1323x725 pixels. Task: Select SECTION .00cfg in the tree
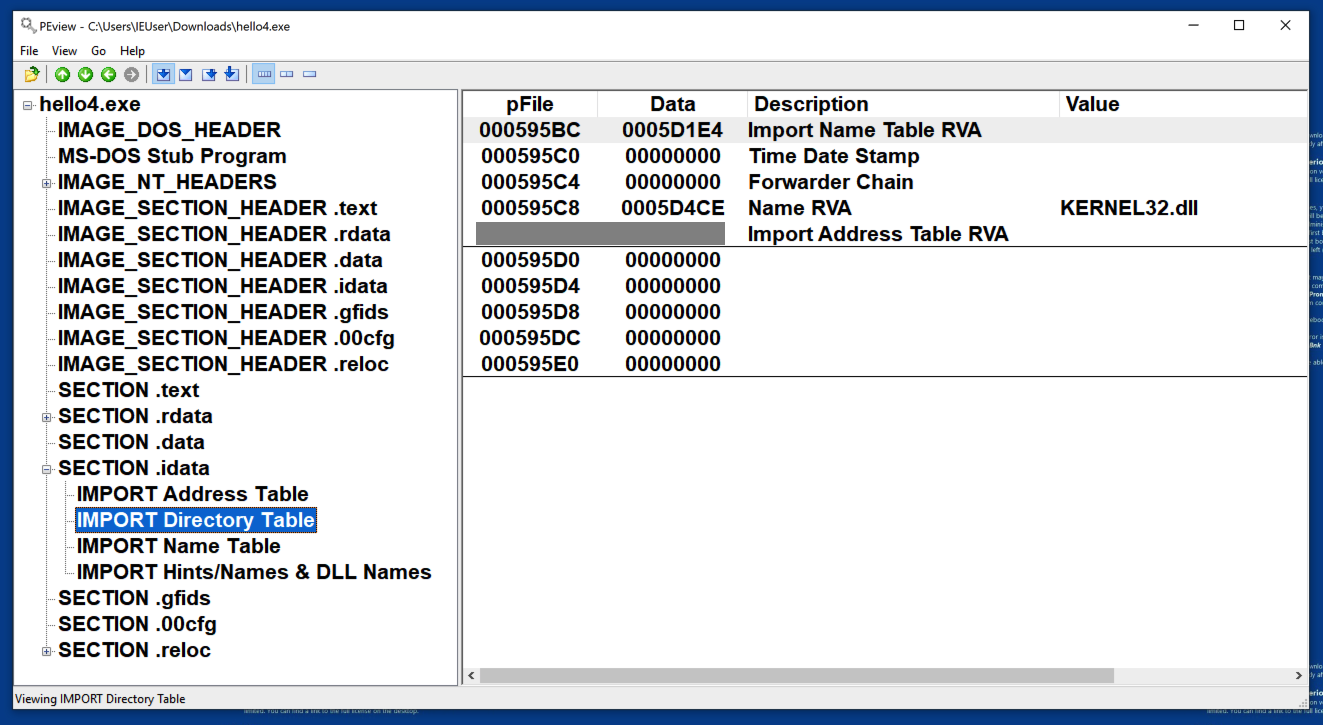(137, 624)
